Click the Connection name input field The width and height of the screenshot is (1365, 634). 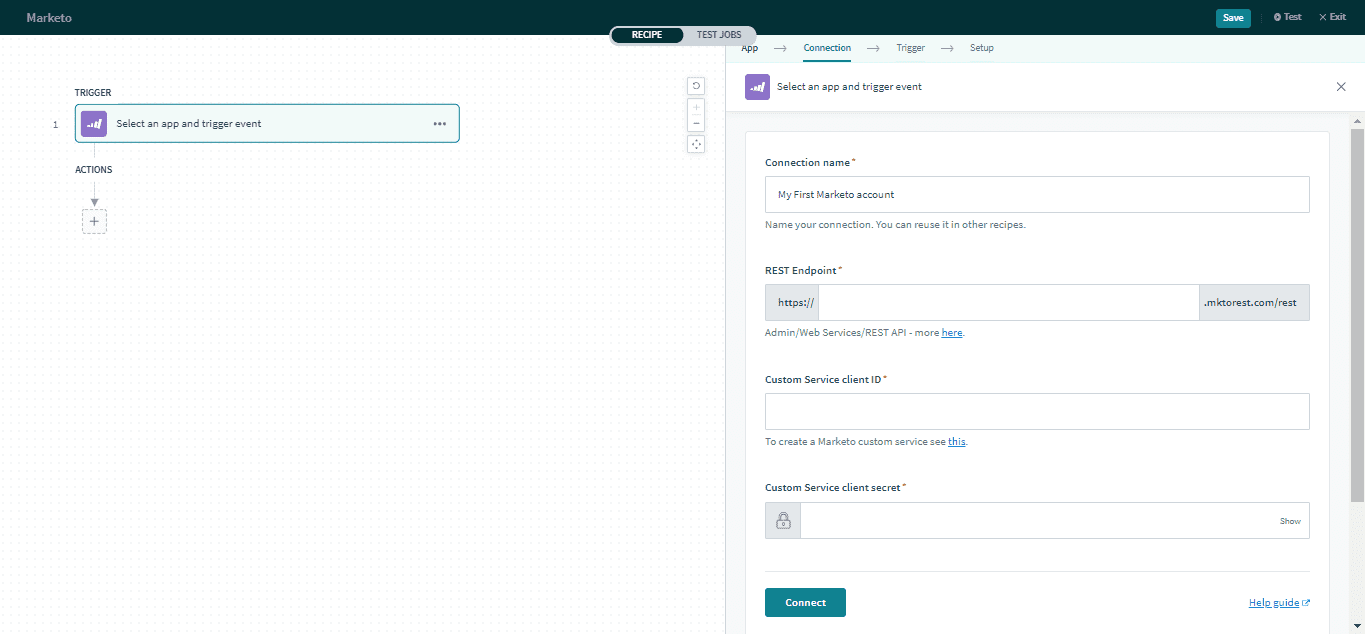(x=1036, y=194)
